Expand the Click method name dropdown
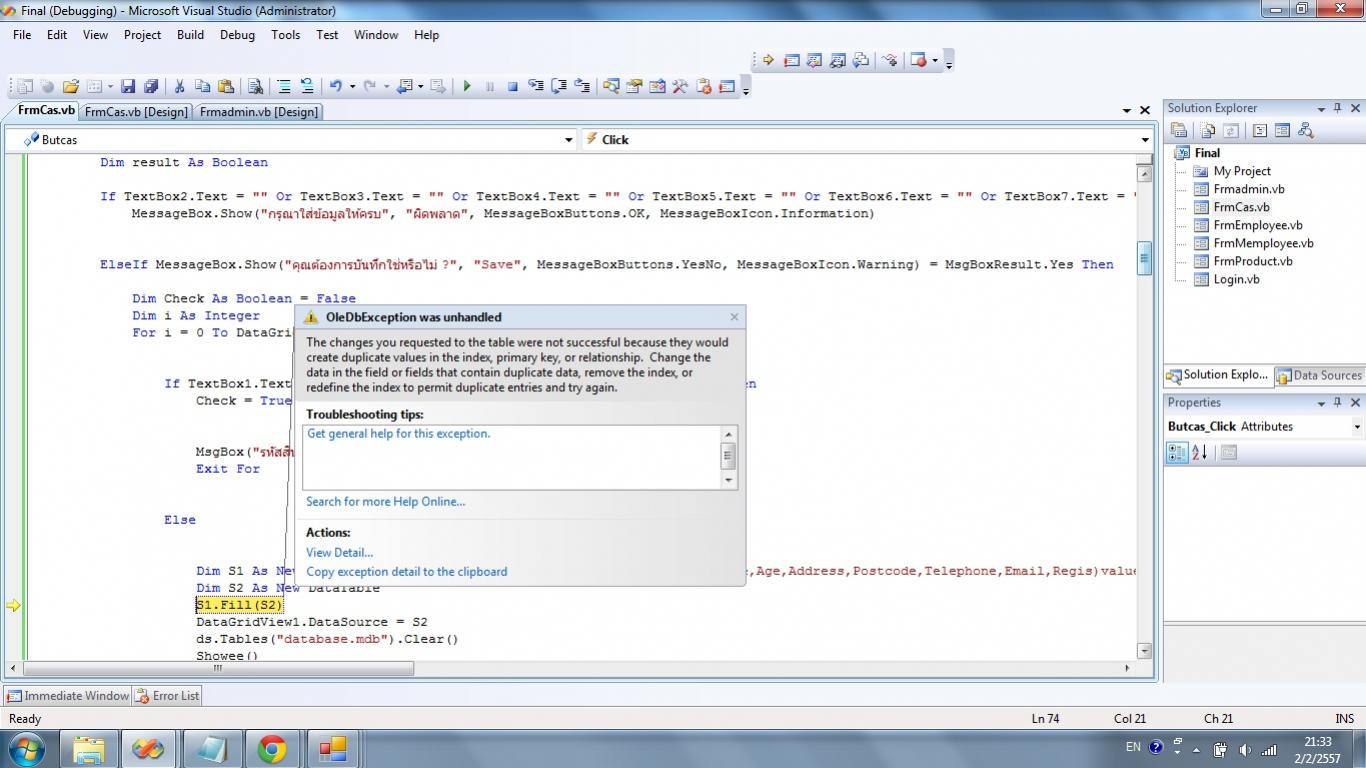 click(x=1145, y=140)
